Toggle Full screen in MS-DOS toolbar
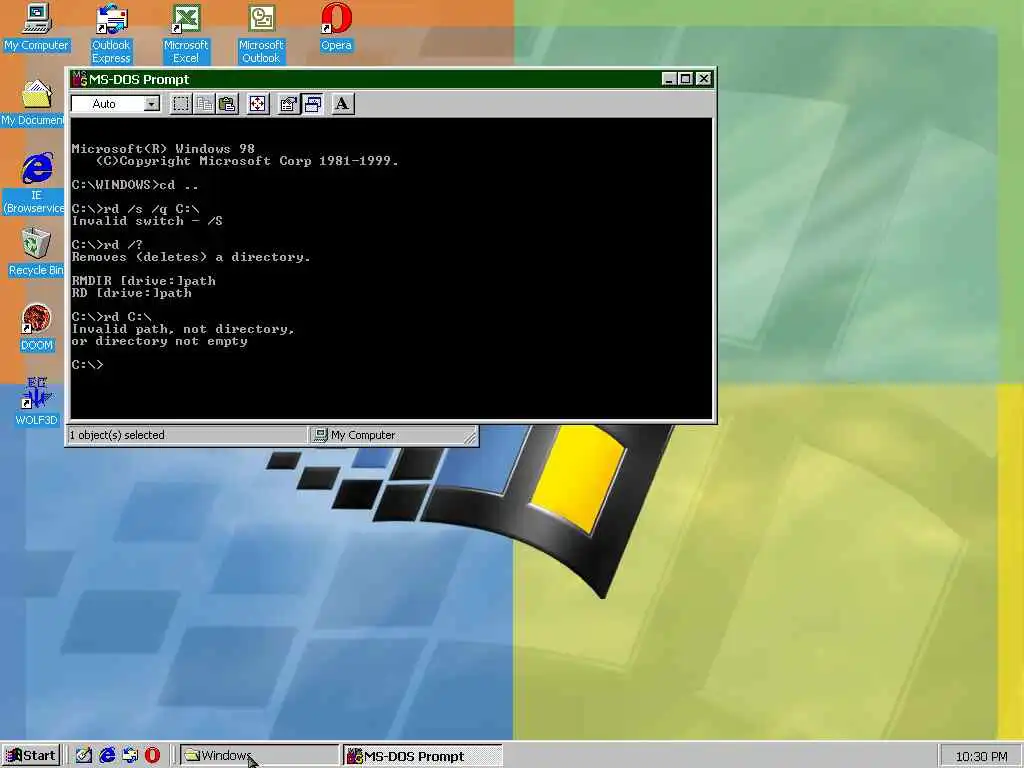This screenshot has width=1024, height=768. pos(257,104)
